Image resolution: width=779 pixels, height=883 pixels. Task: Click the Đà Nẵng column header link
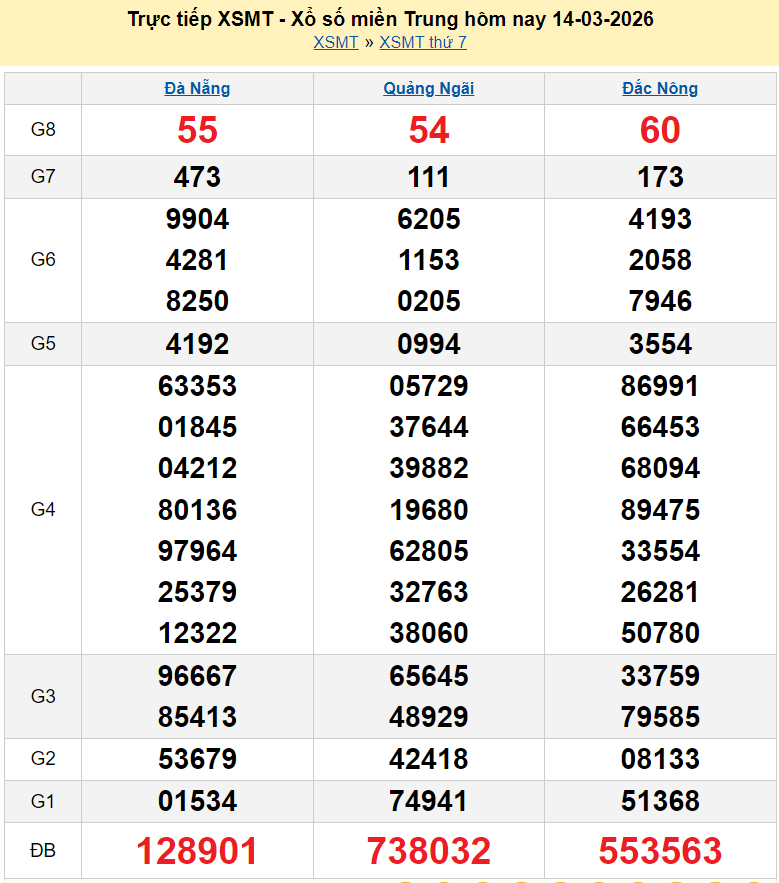tap(197, 88)
